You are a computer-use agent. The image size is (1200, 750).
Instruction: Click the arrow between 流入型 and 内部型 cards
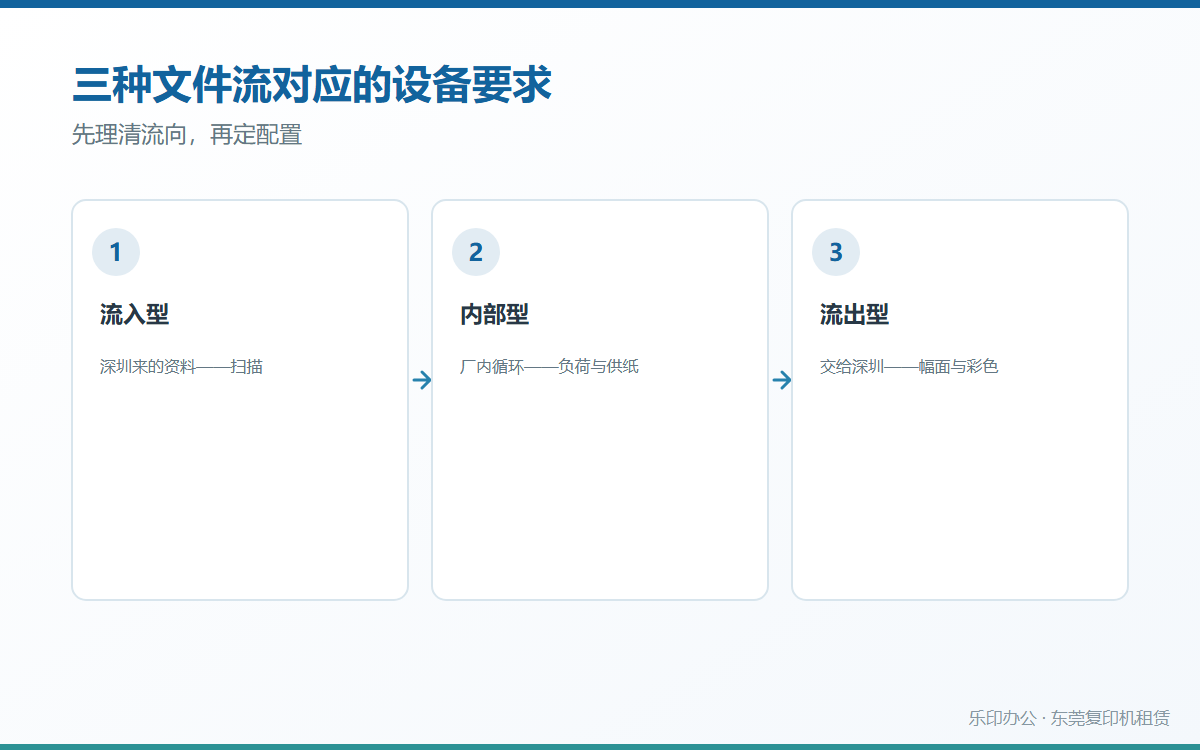[x=421, y=380]
